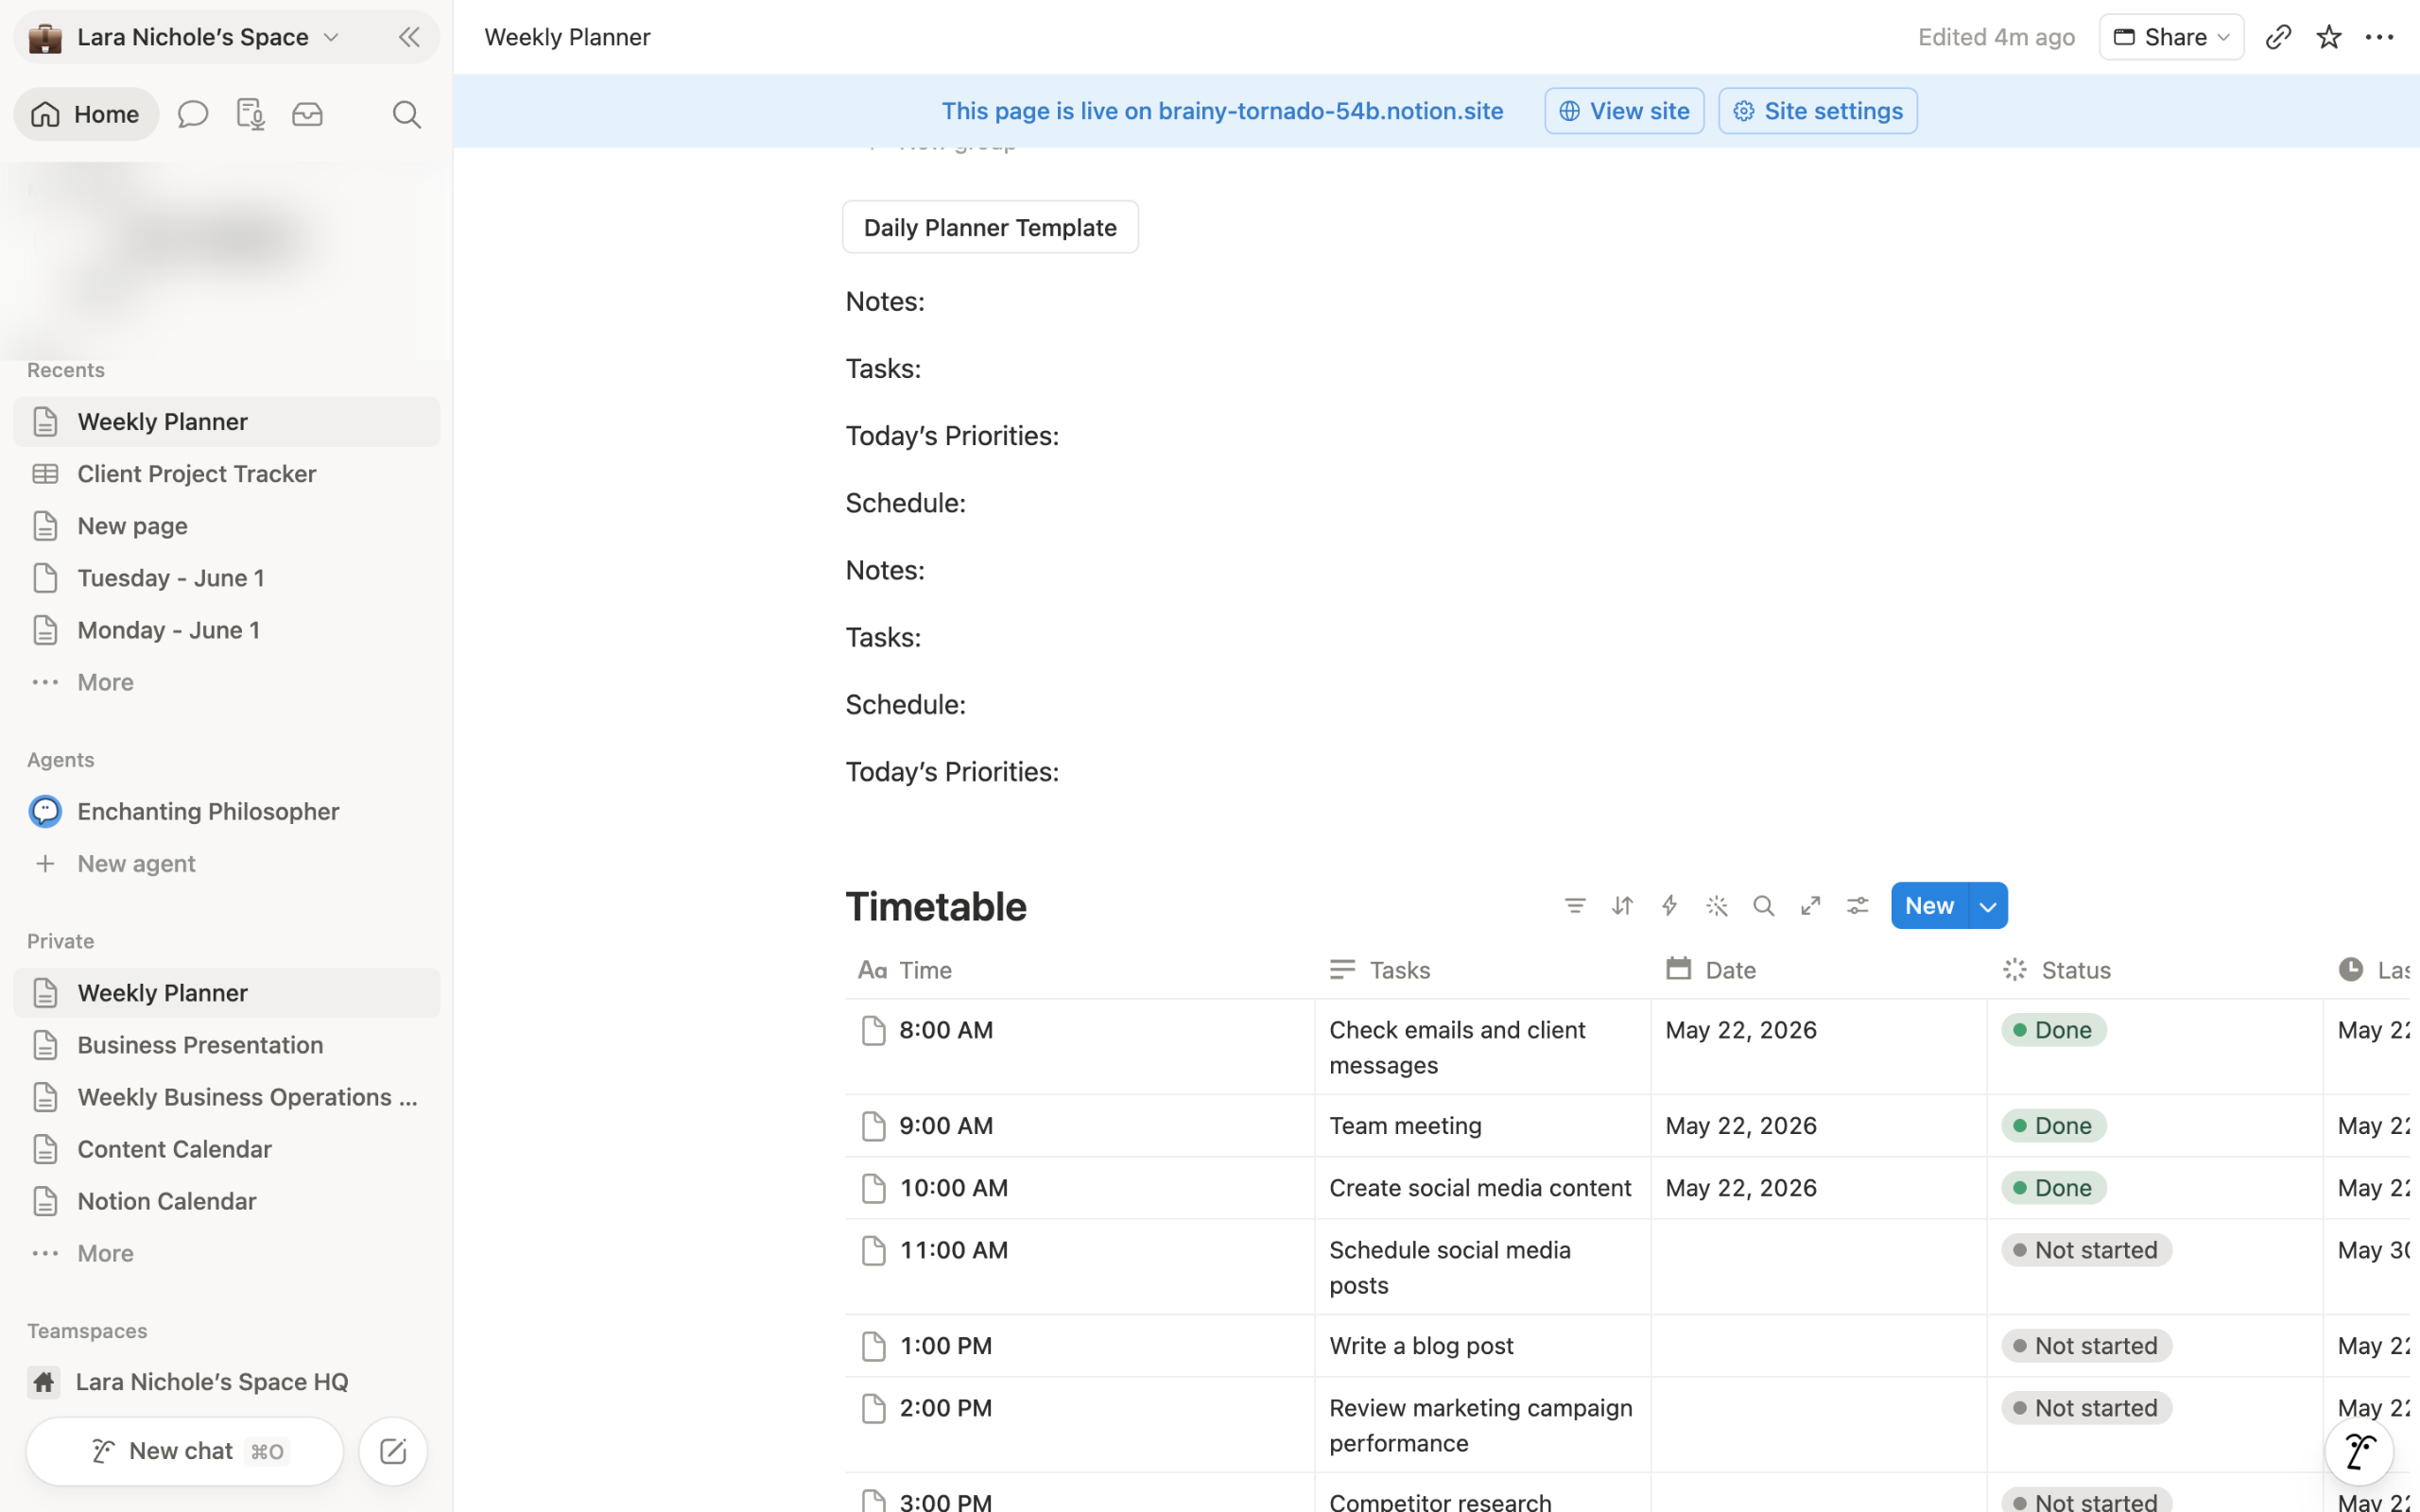This screenshot has width=2420, height=1512.
Task: Open Content Calendar page
Action: [x=226, y=1149]
